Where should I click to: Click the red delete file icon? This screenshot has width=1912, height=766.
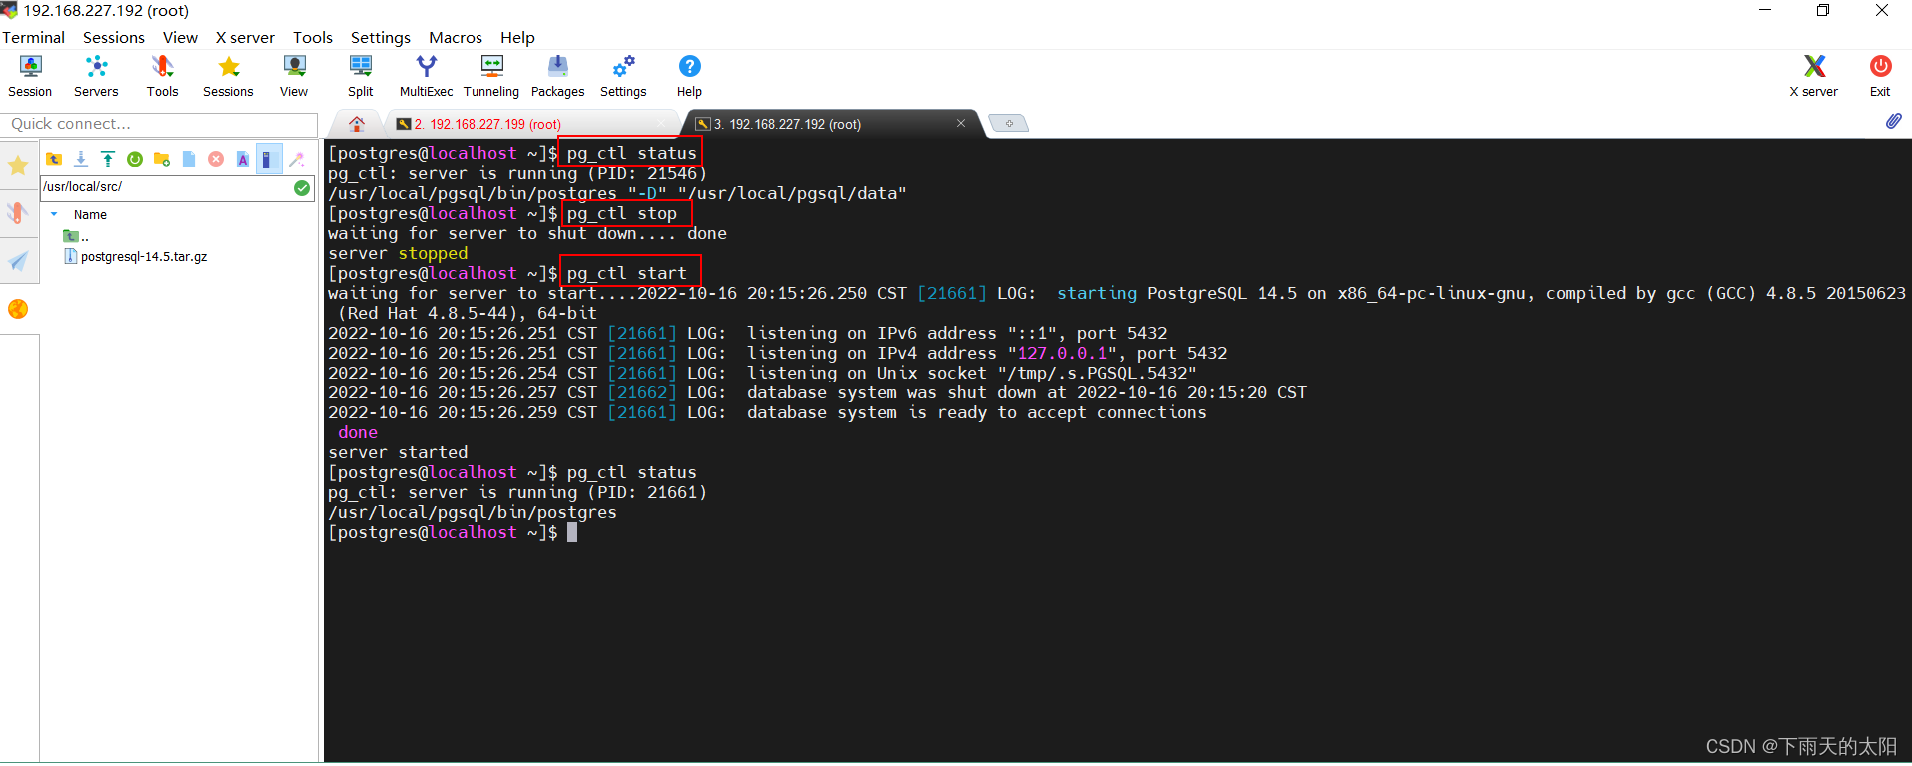coord(216,159)
